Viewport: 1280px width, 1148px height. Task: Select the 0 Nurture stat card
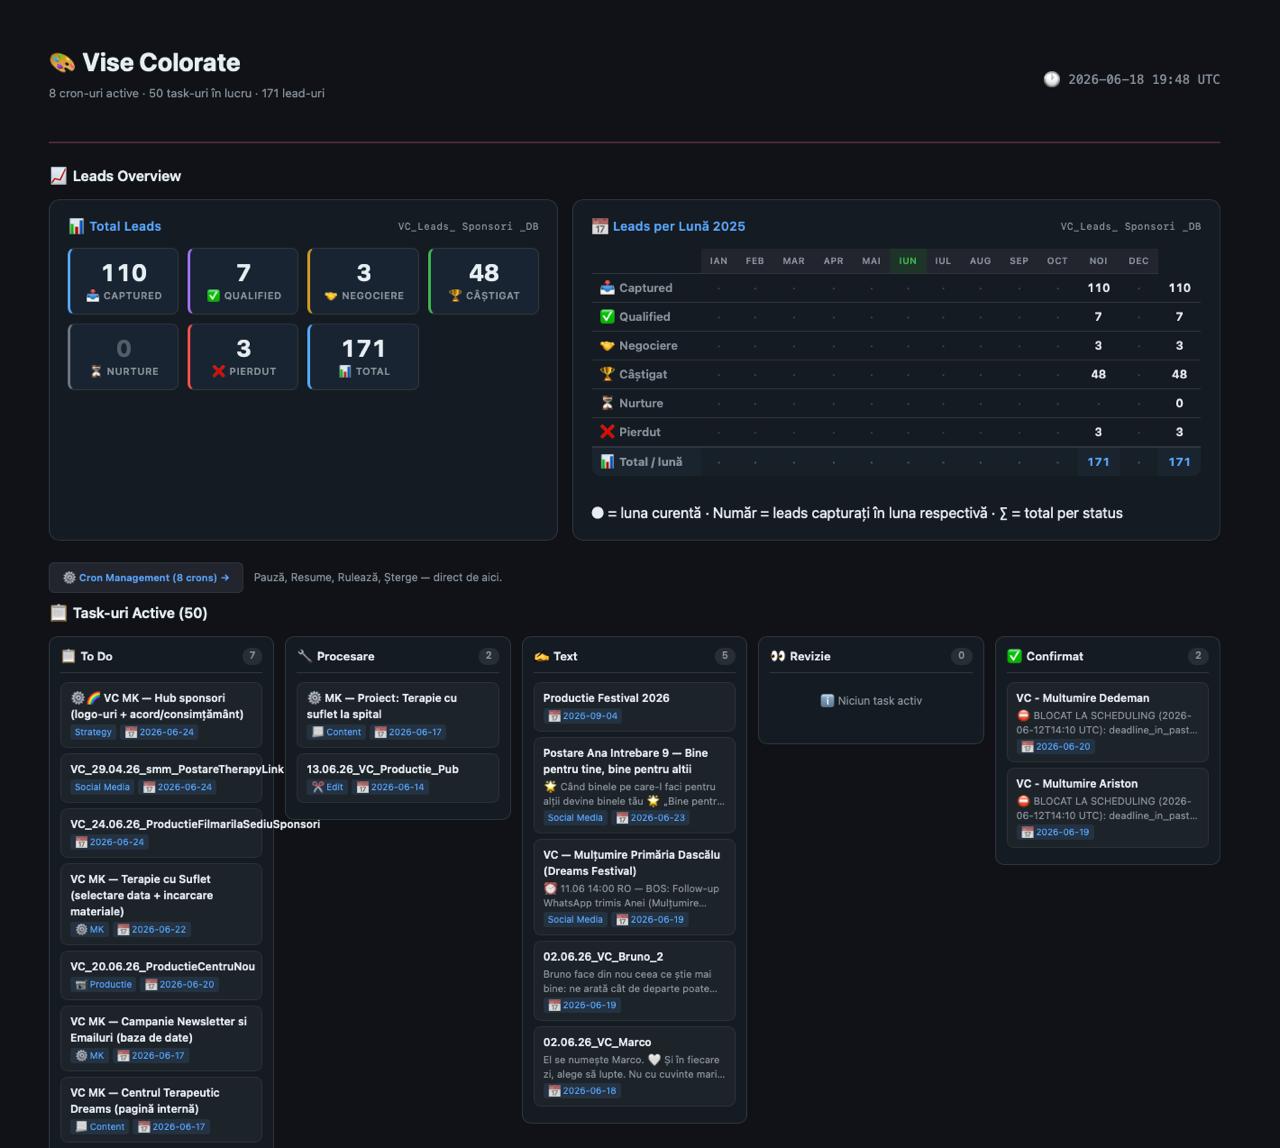pyautogui.click(x=123, y=356)
